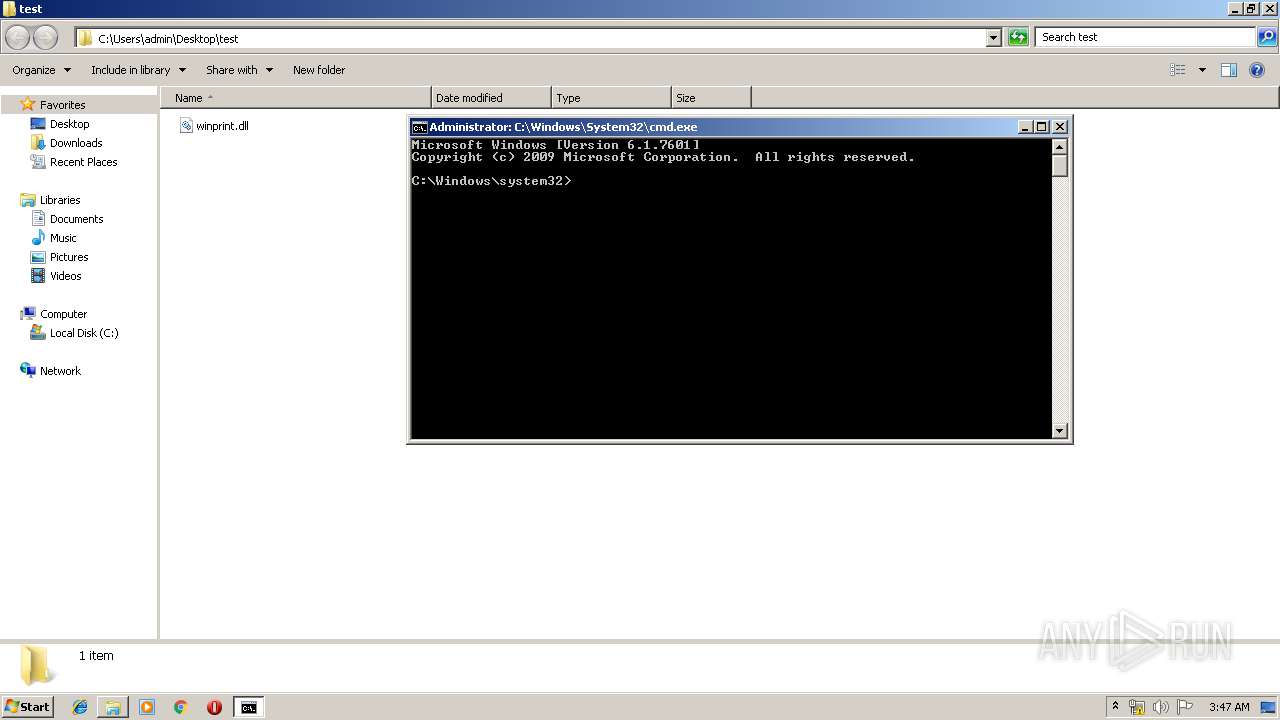1280x720 pixels.
Task: Click the green Refresh button beside address bar
Action: pos(1018,37)
